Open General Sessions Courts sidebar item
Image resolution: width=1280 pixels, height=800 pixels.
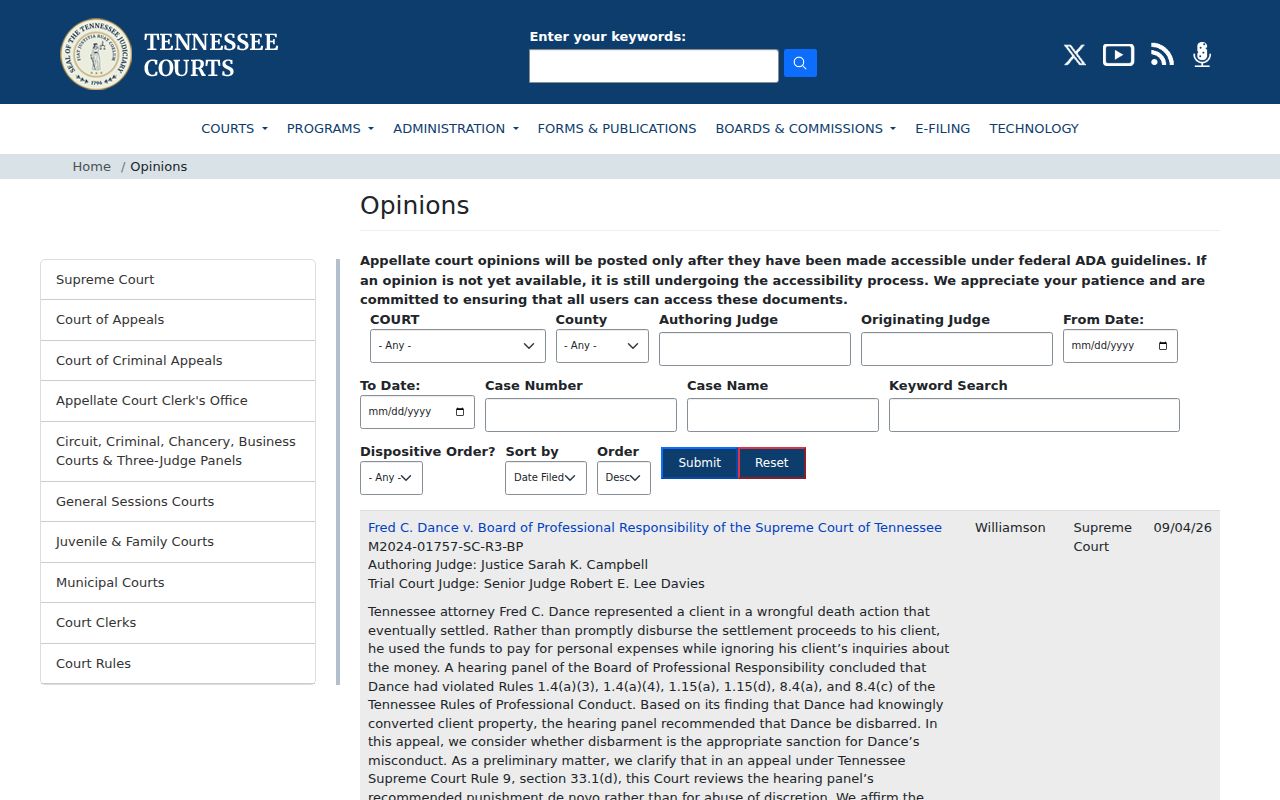178,502
